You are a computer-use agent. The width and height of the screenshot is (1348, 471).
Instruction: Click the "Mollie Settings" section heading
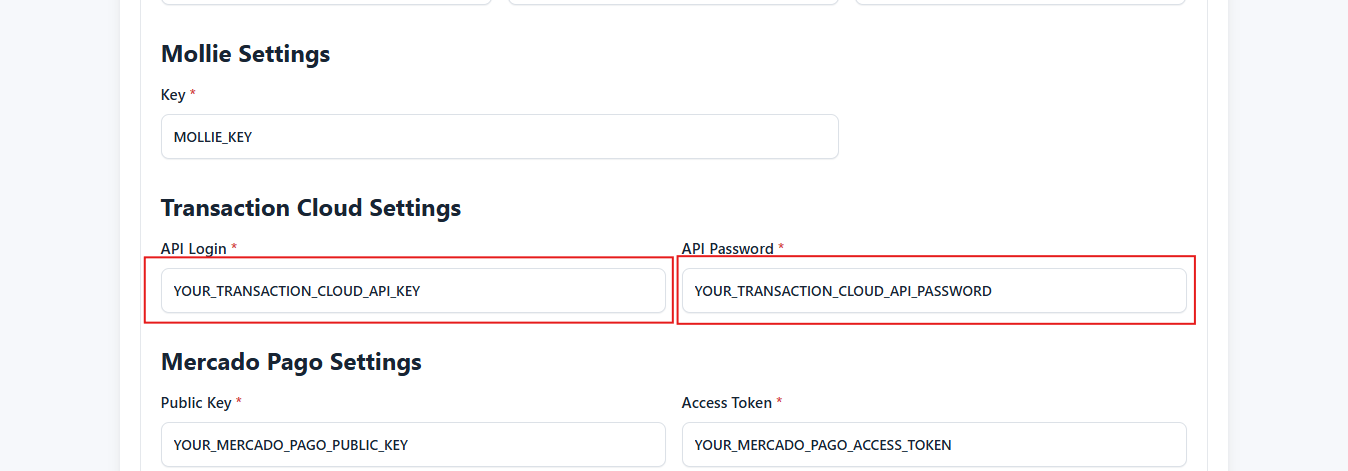pos(245,54)
